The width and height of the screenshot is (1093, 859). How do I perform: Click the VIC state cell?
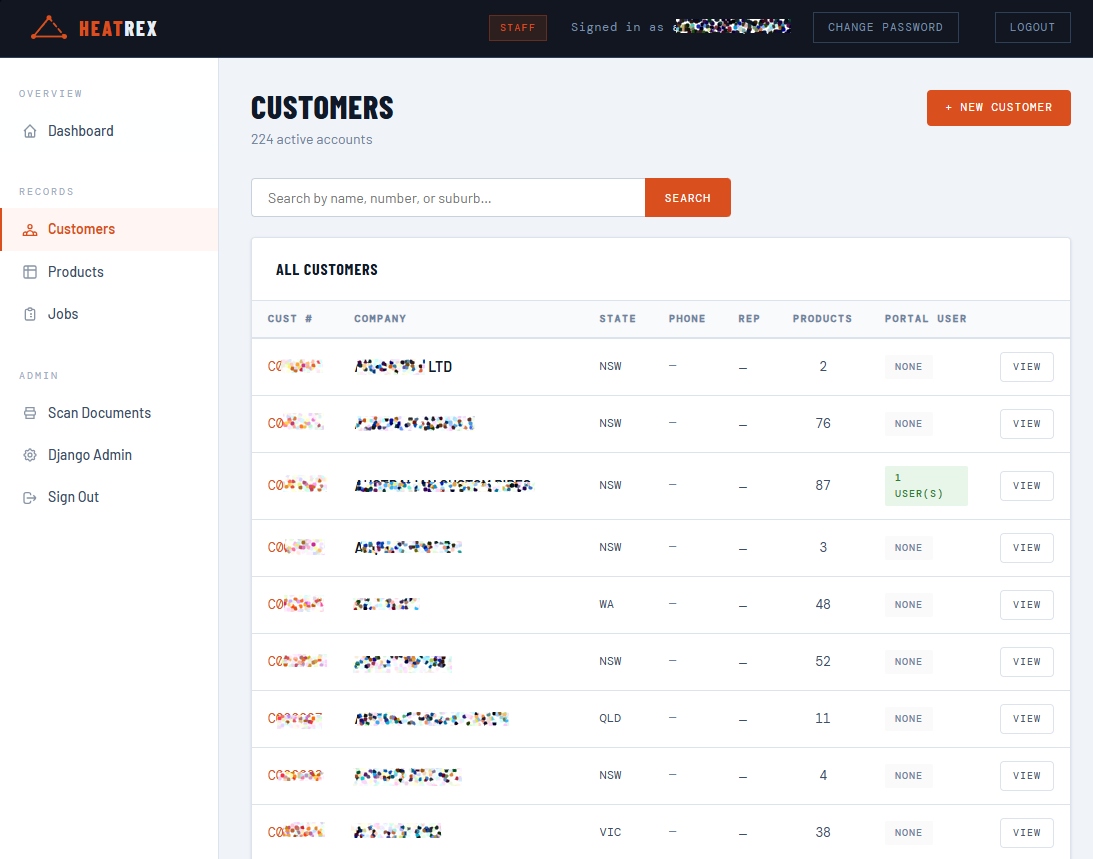coord(609,832)
